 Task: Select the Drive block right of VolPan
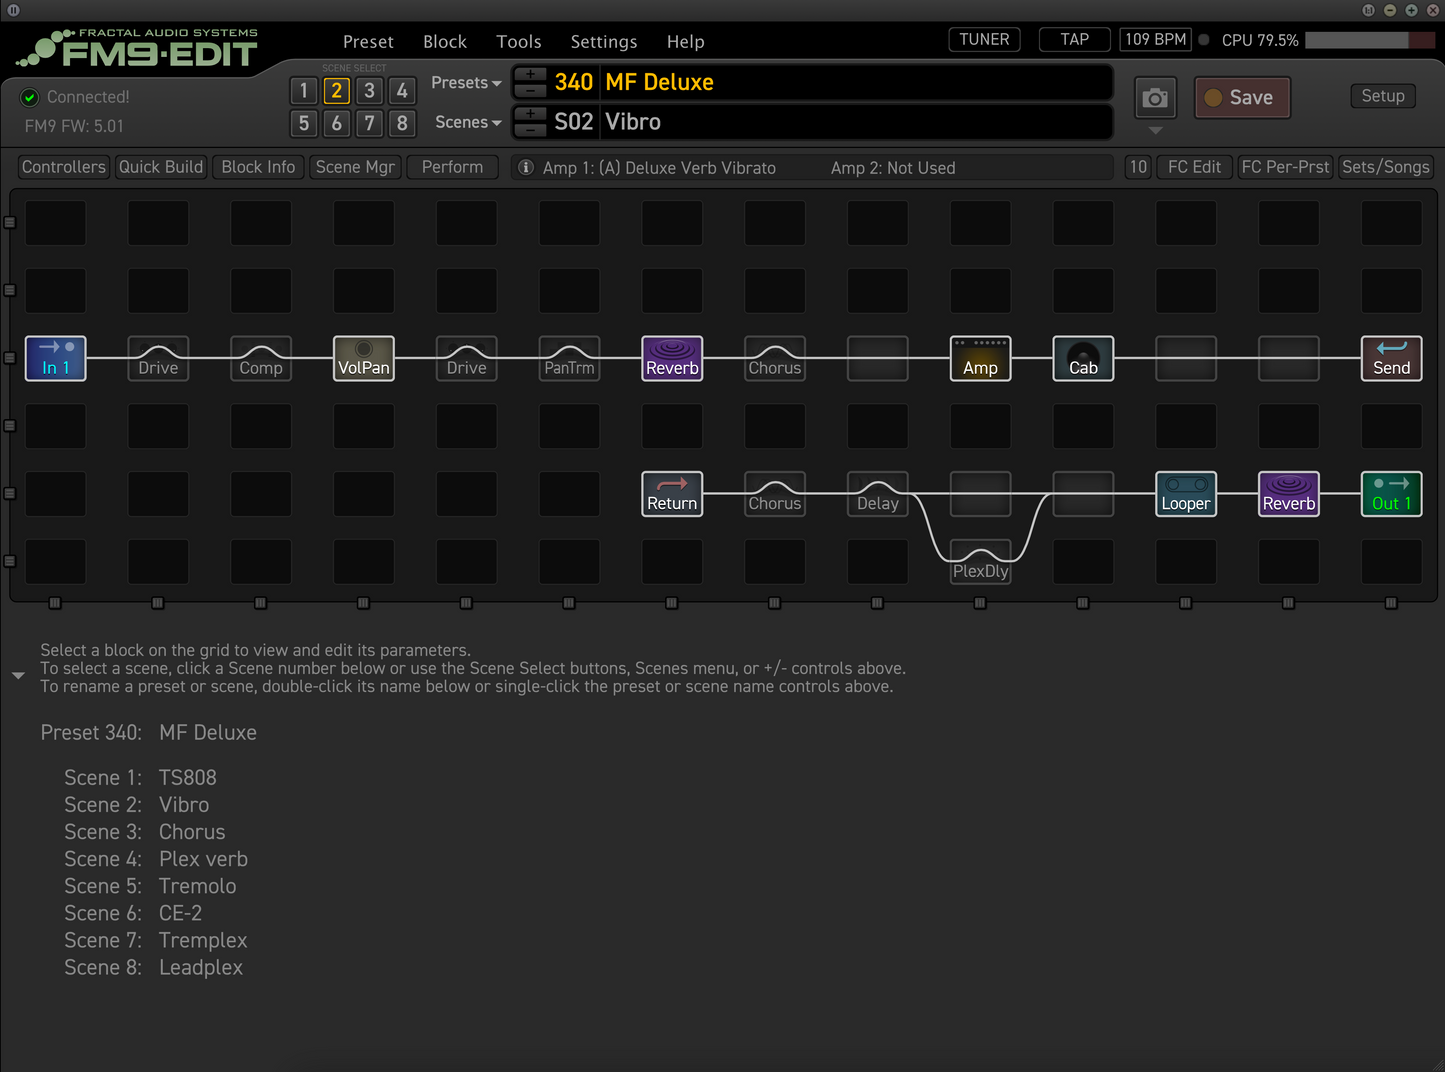pos(467,358)
